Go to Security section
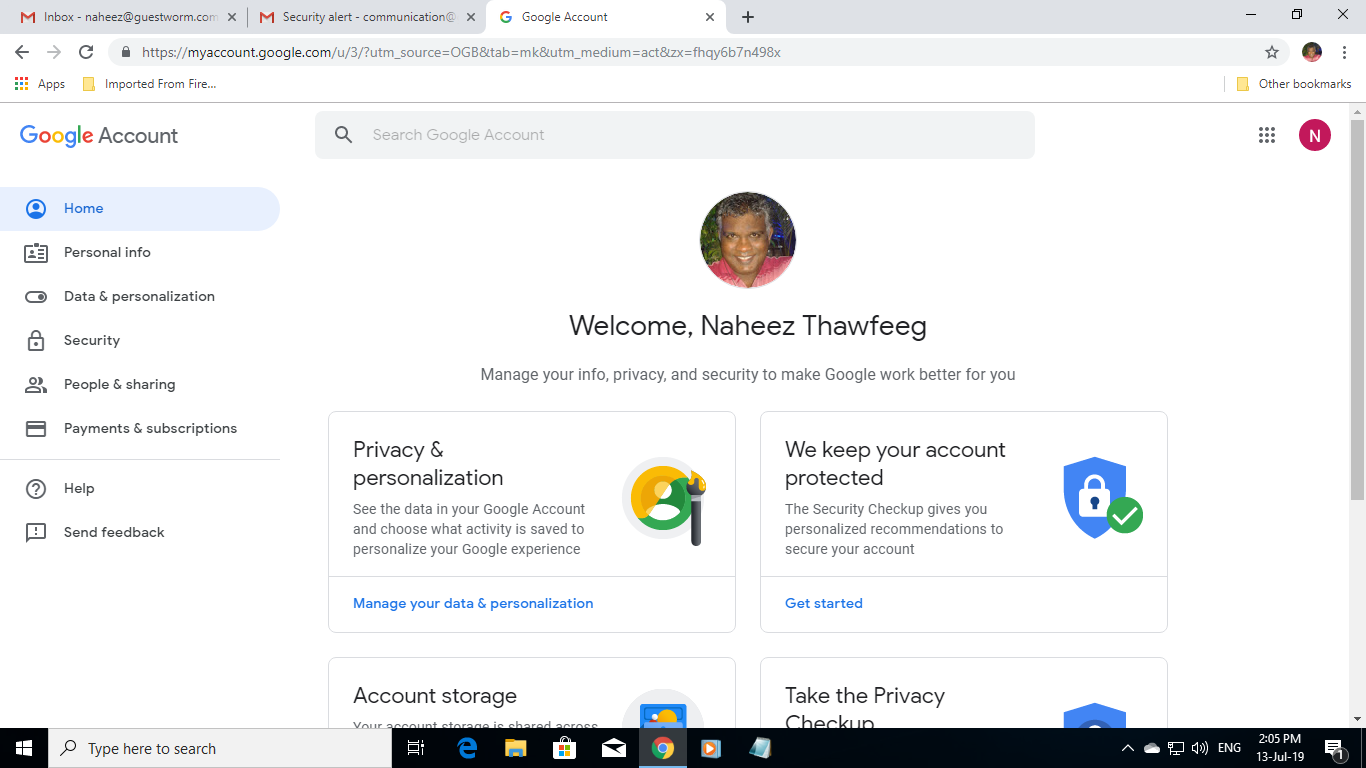Viewport: 1366px width, 768px height. pos(140,341)
